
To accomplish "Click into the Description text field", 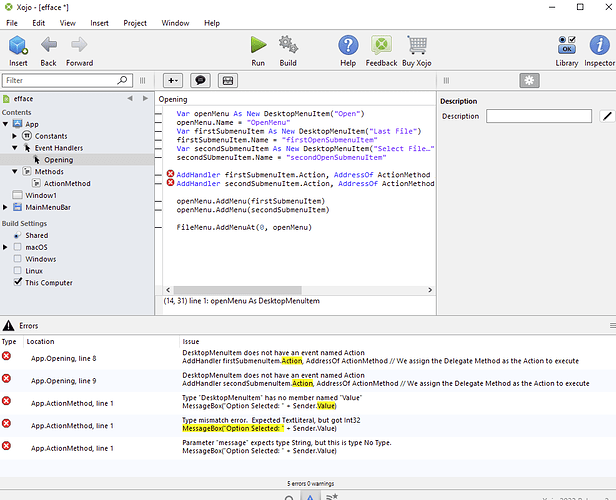I will pyautogui.click(x=539, y=116).
